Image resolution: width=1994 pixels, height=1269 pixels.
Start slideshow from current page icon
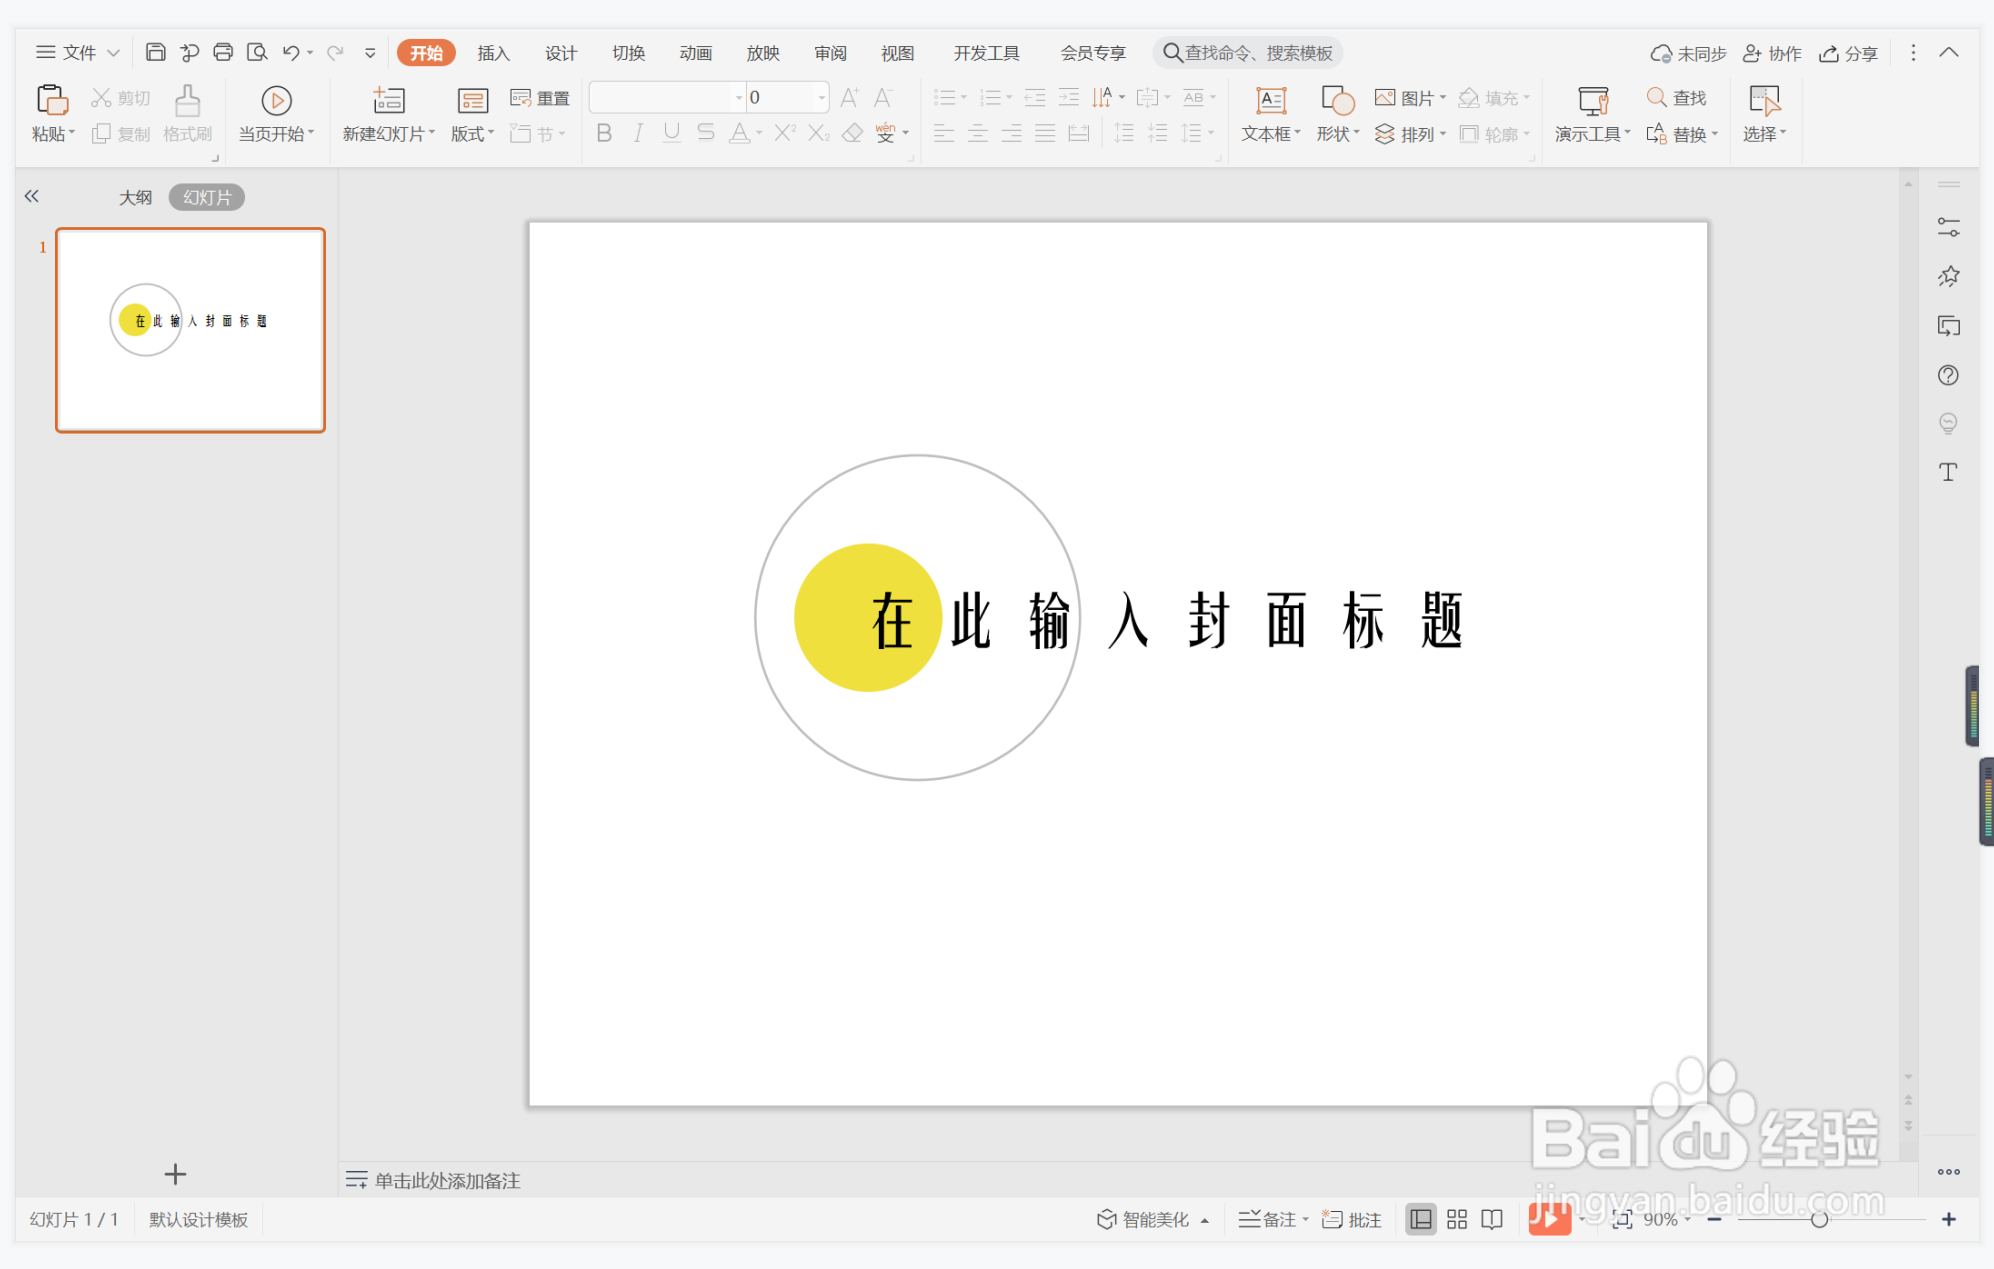(x=276, y=101)
